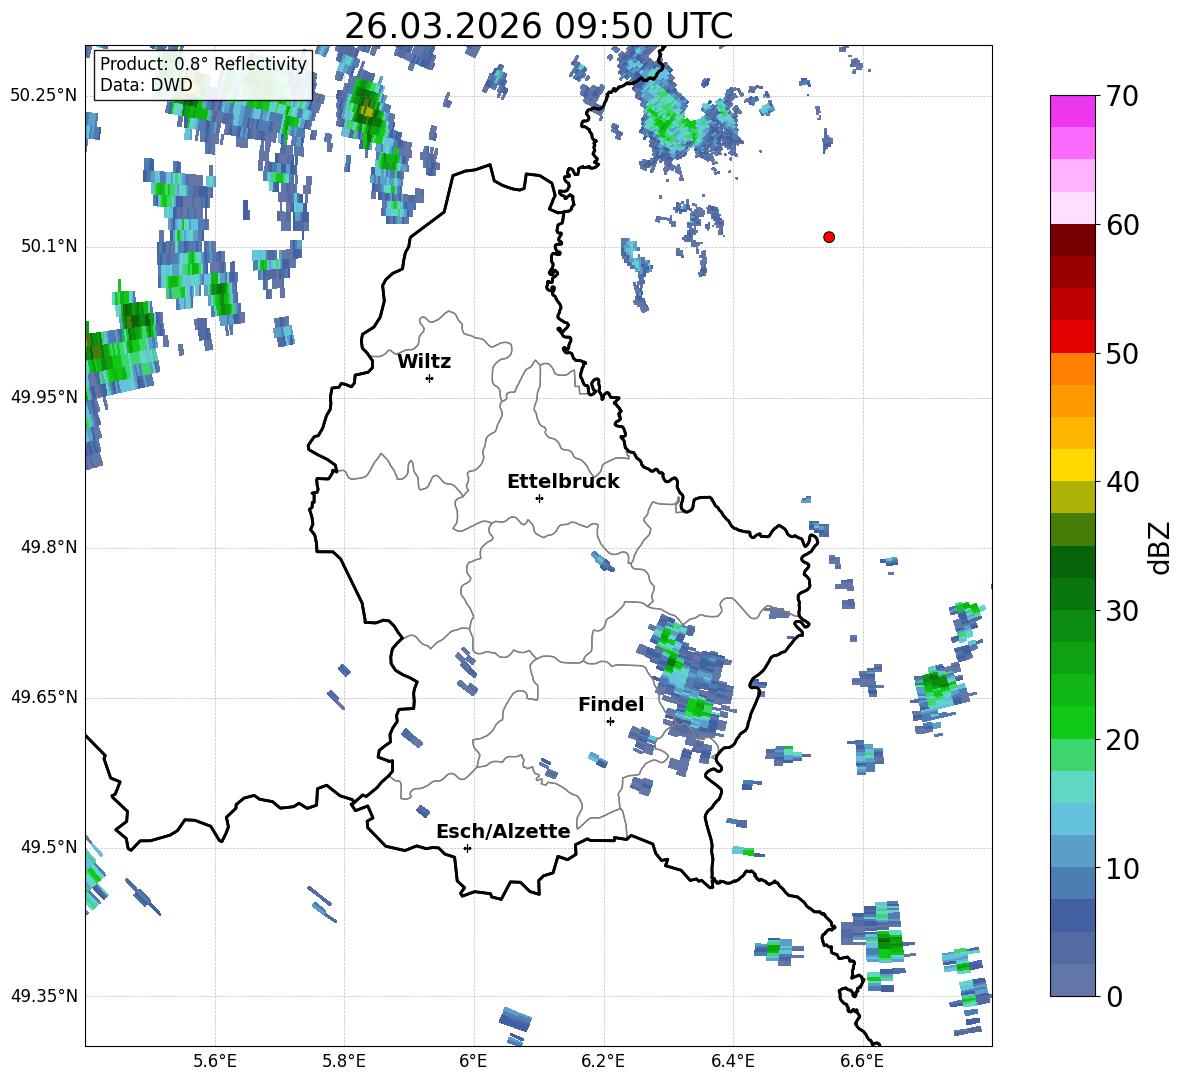The width and height of the screenshot is (1184, 1081).
Task: Click the Esch/Alzette city label
Action: [504, 831]
